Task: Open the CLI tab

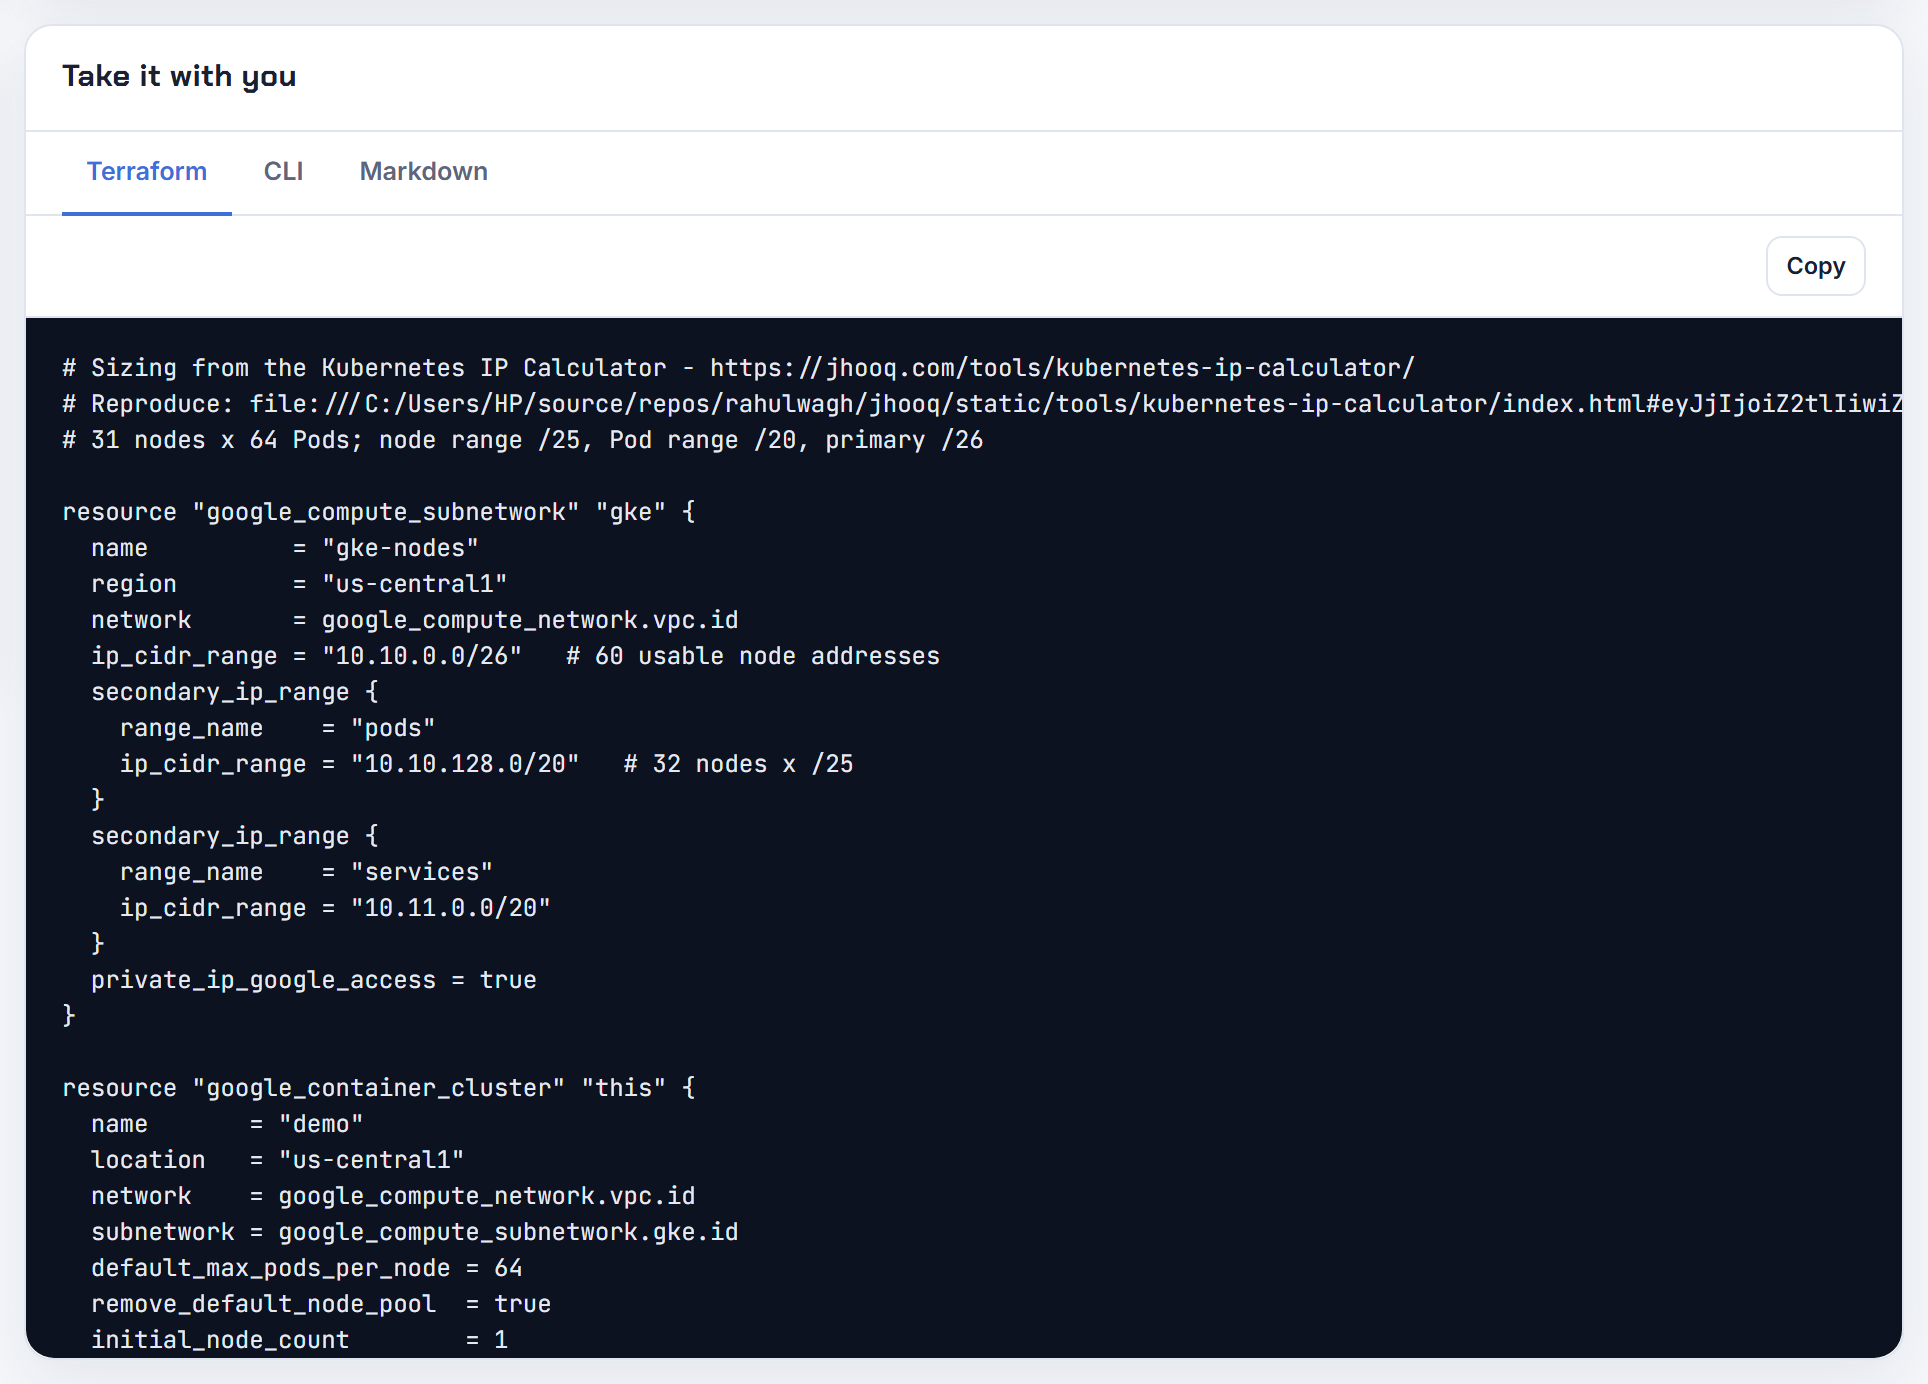Action: click(283, 172)
